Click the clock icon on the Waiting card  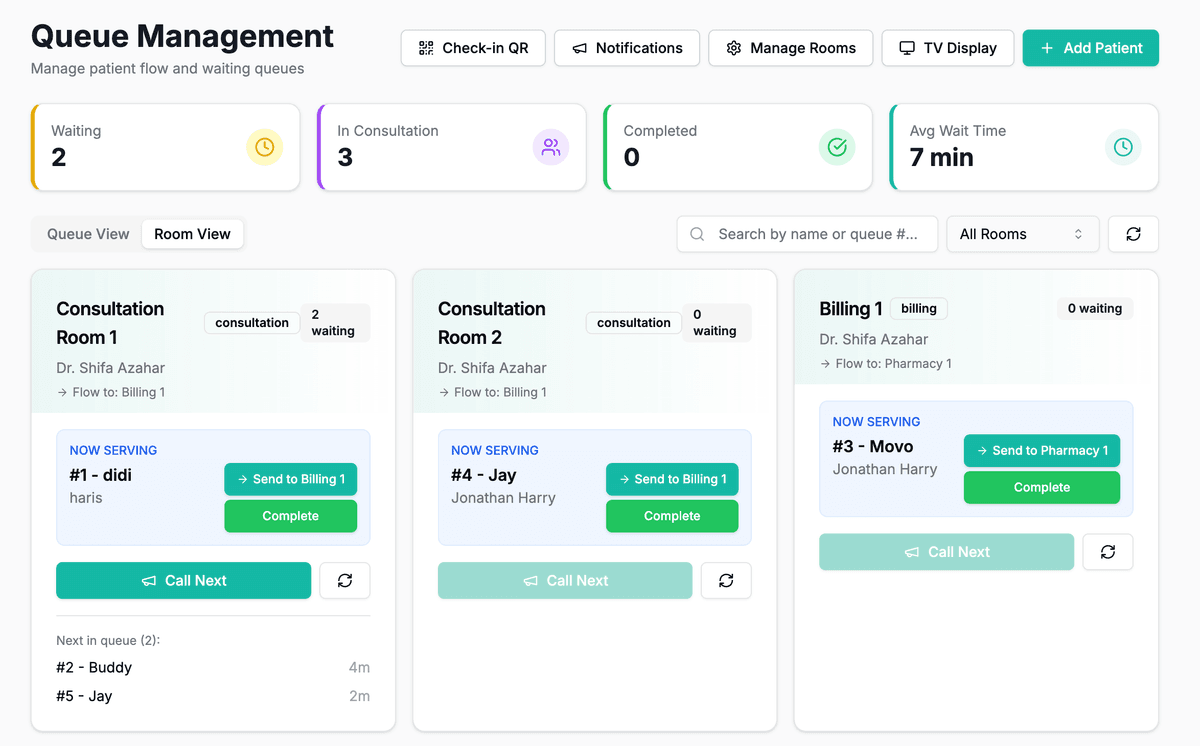point(264,147)
